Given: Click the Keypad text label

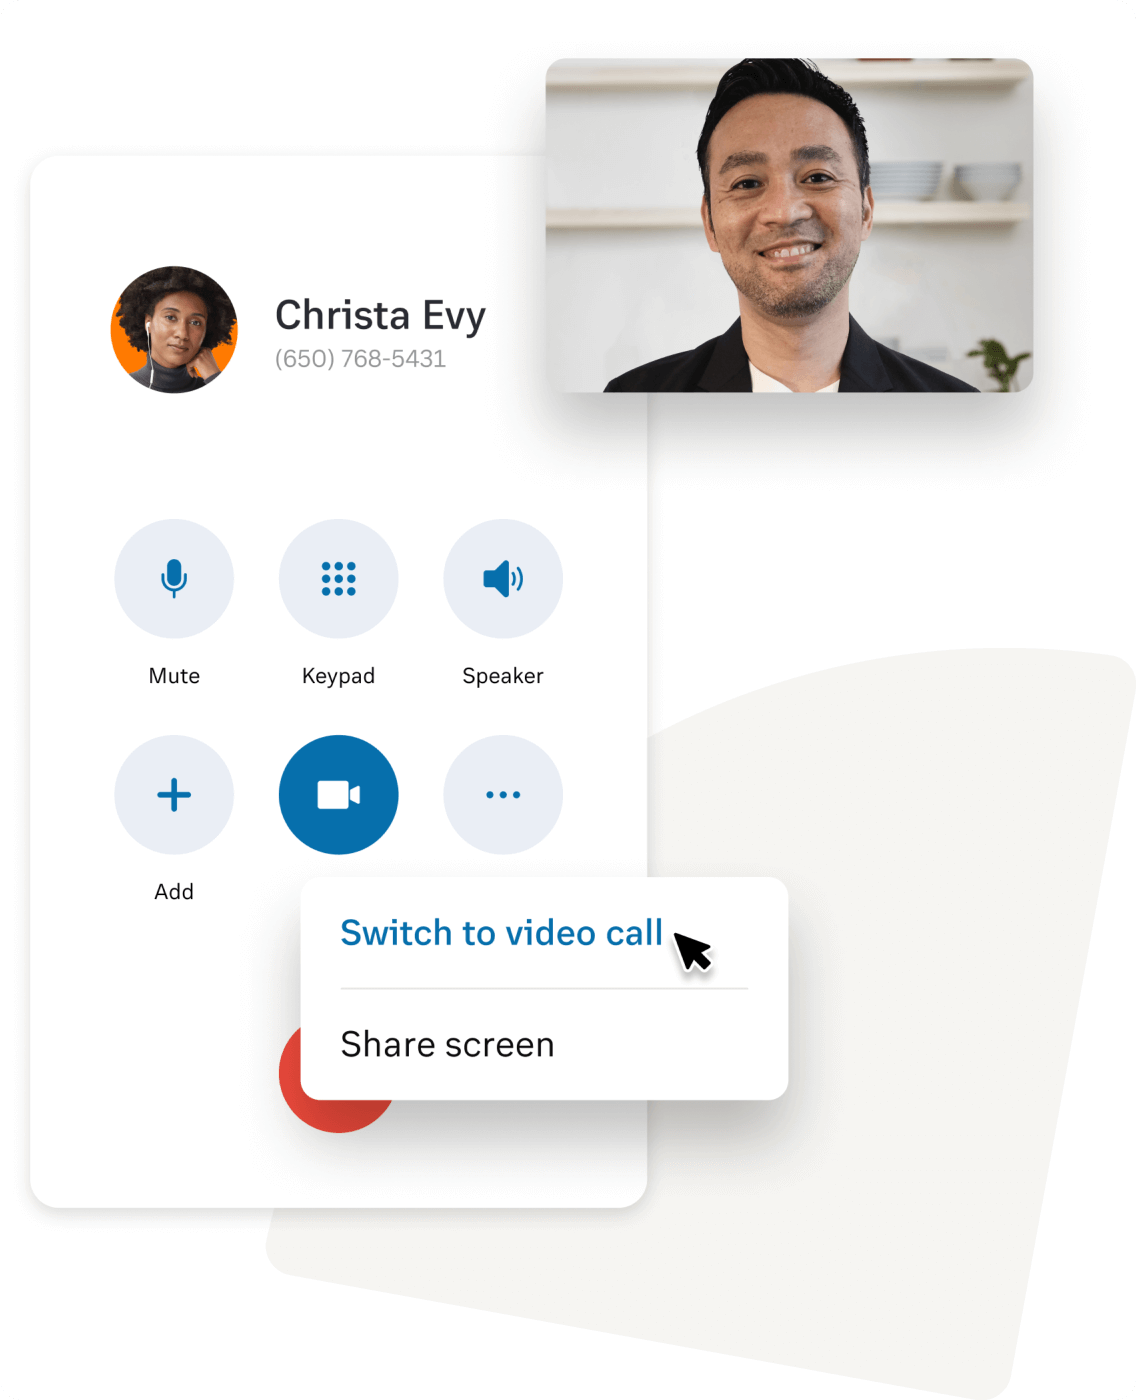Looking at the screenshot, I should pyautogui.click(x=338, y=676).
